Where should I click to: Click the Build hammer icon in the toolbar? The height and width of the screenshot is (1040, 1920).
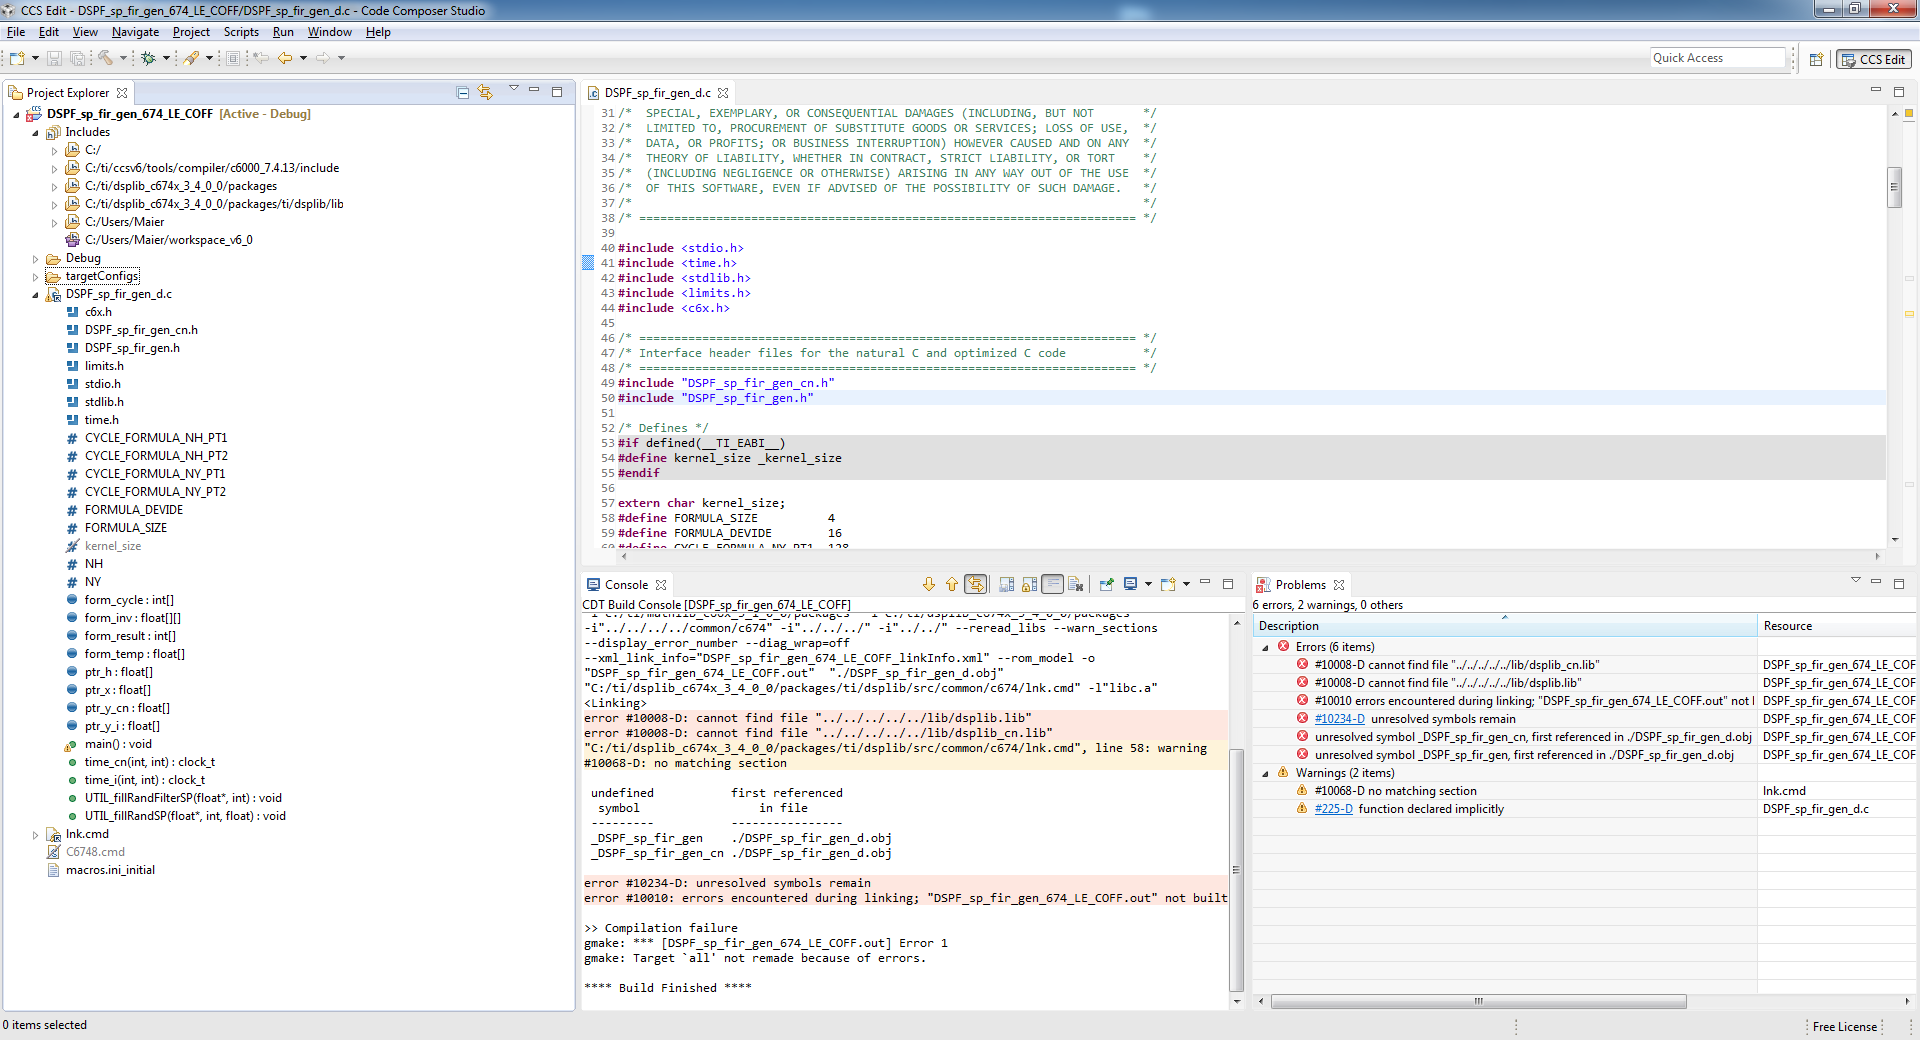click(105, 58)
